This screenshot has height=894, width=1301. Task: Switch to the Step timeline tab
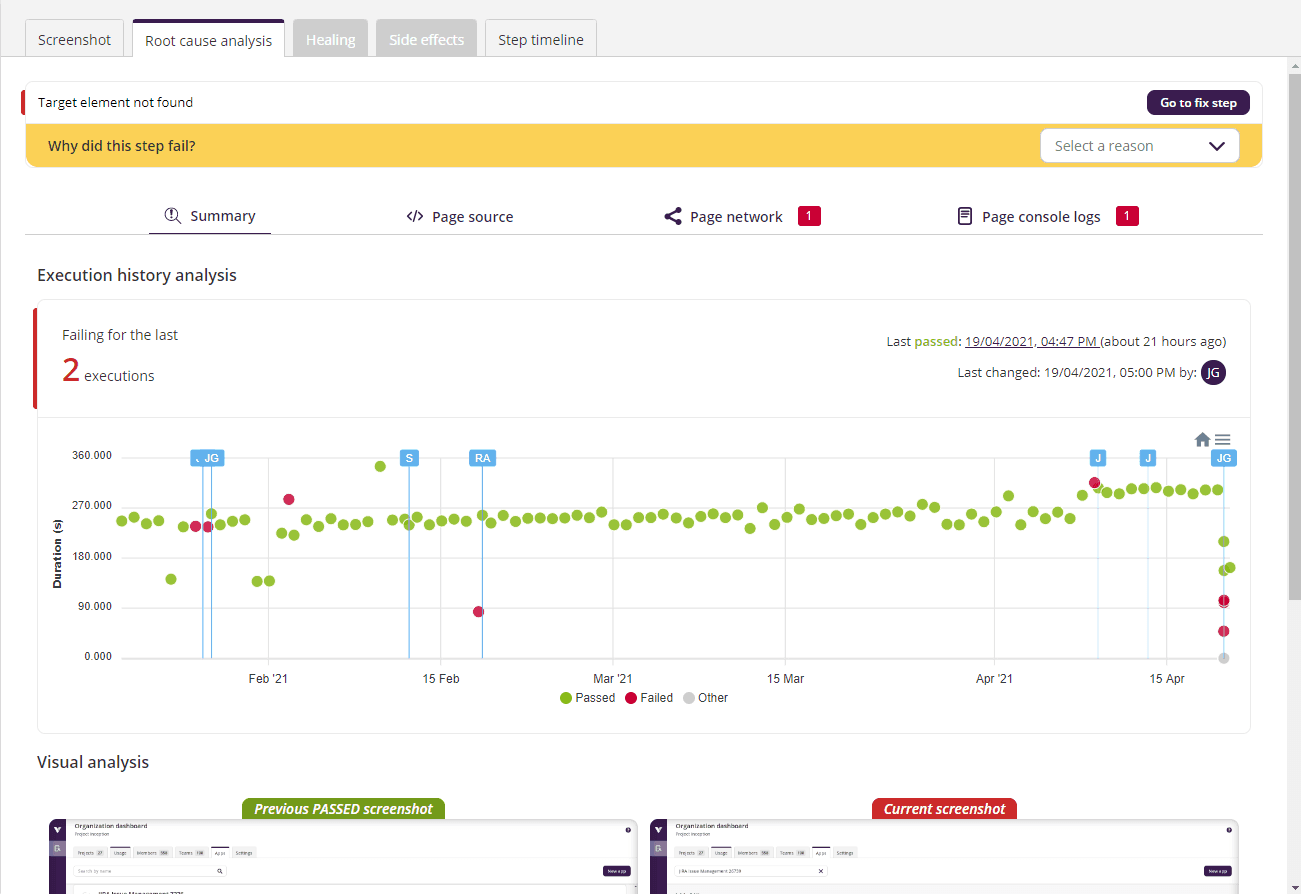[x=540, y=40]
